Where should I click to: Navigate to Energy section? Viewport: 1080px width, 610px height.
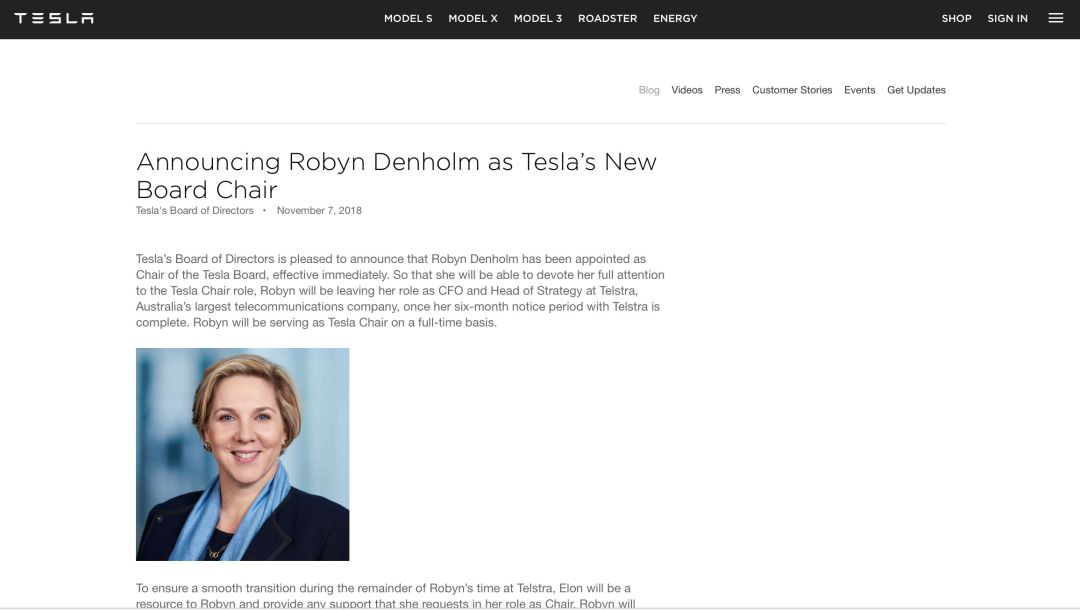(x=675, y=18)
